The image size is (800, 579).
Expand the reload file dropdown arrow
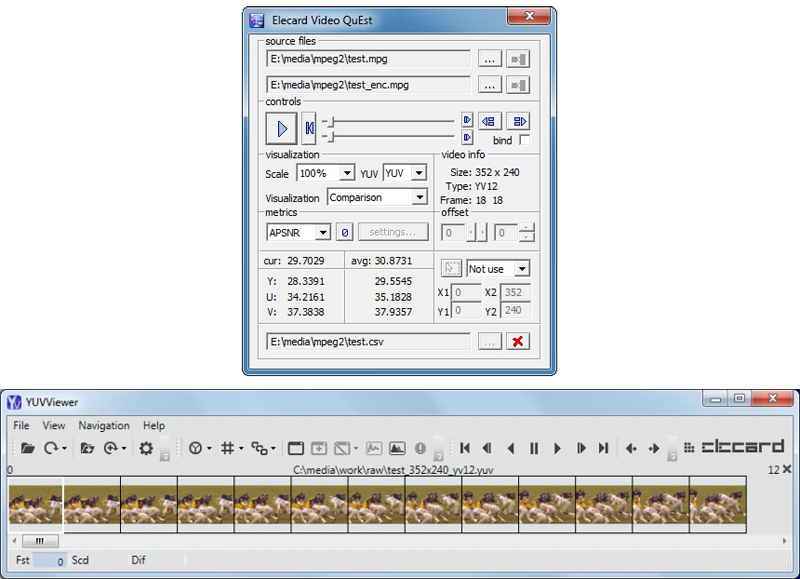pos(64,449)
